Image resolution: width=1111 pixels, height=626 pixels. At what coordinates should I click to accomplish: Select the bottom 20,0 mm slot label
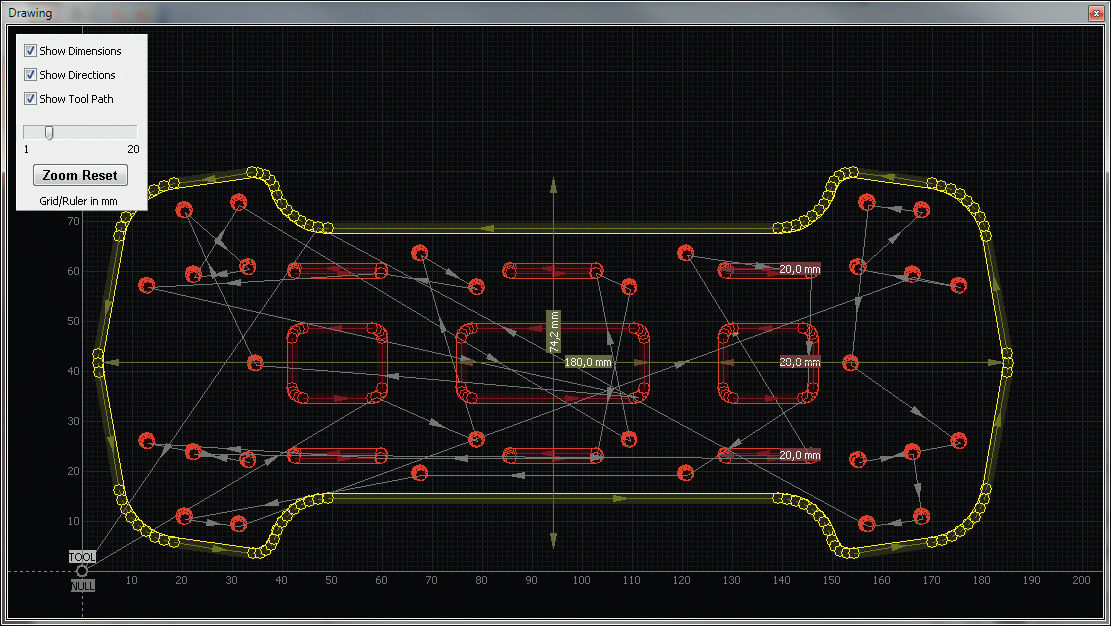click(799, 455)
